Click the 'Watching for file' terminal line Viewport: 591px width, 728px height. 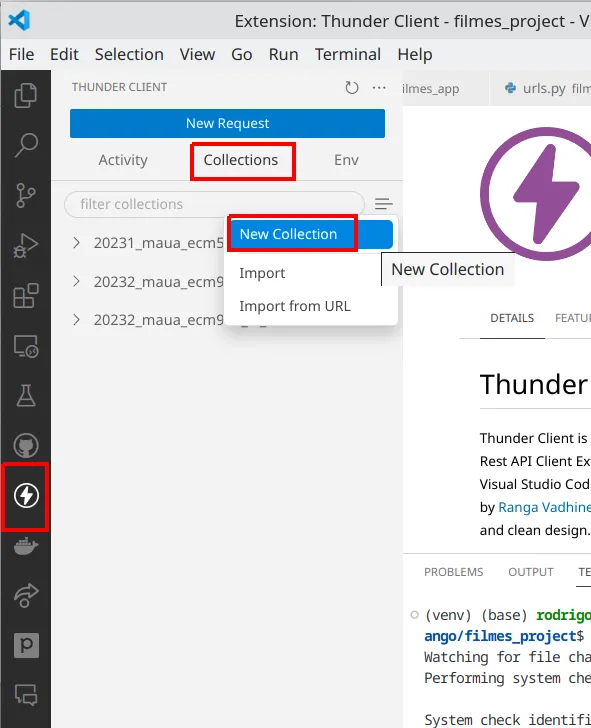point(507,657)
